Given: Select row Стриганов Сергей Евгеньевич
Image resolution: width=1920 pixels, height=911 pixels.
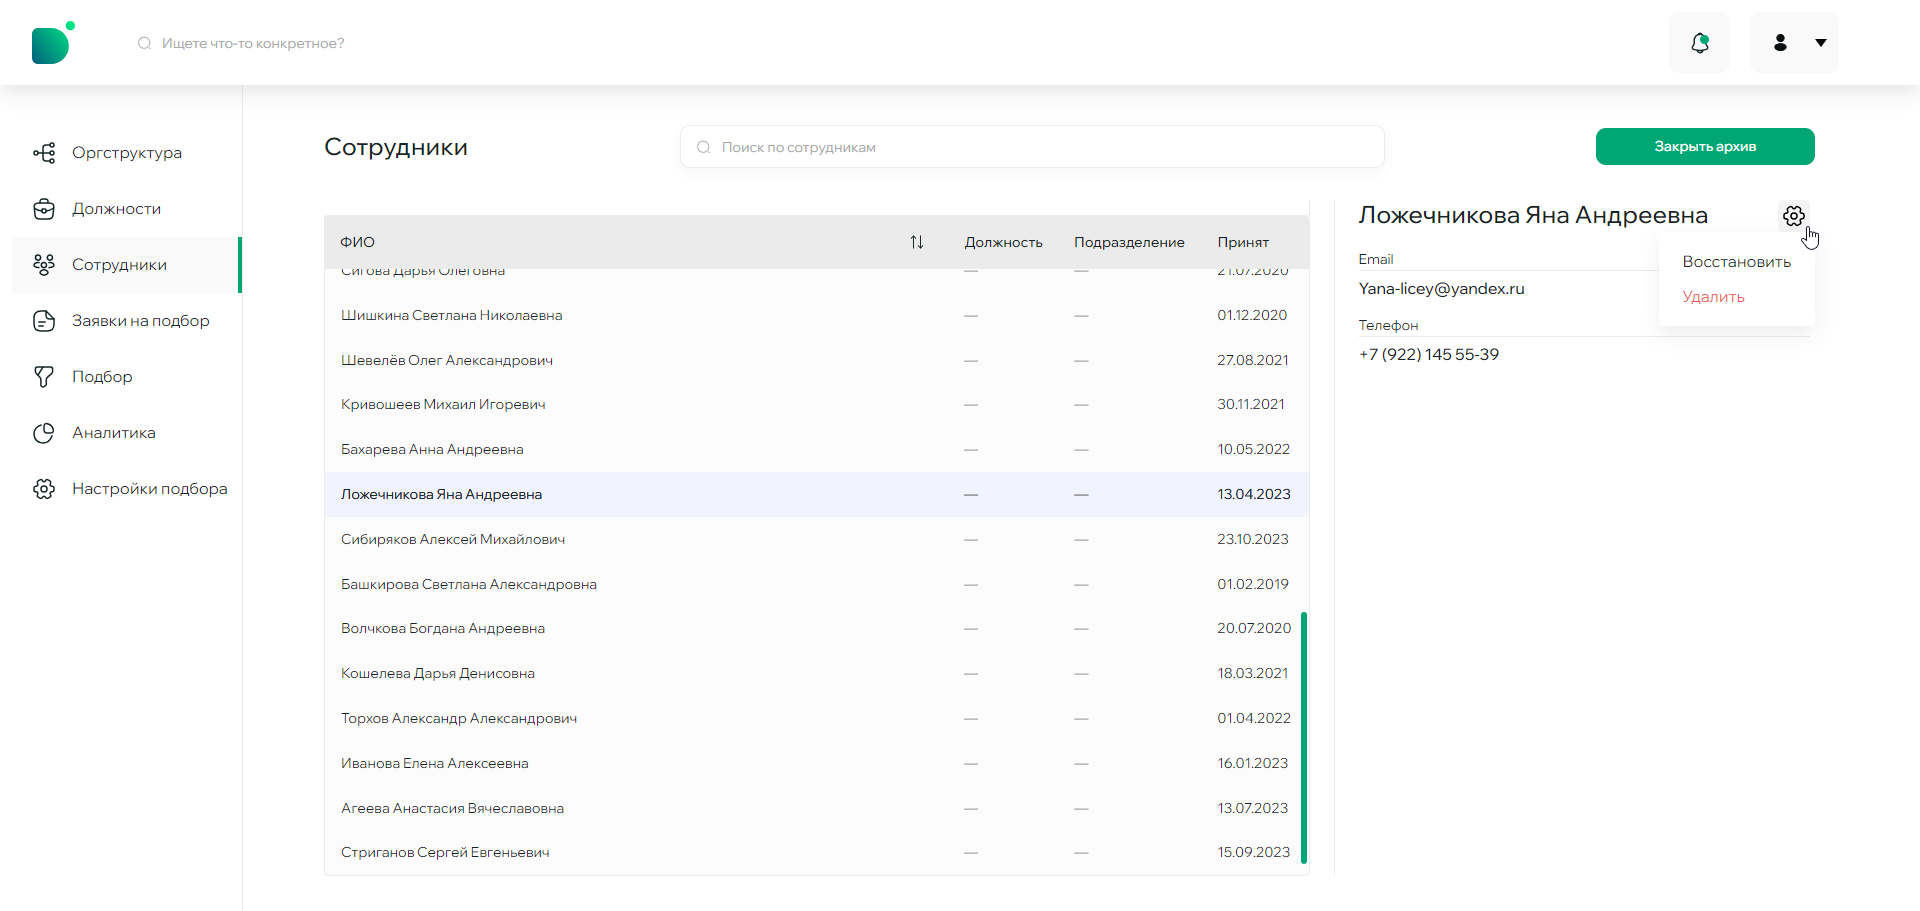Looking at the screenshot, I should click(816, 853).
